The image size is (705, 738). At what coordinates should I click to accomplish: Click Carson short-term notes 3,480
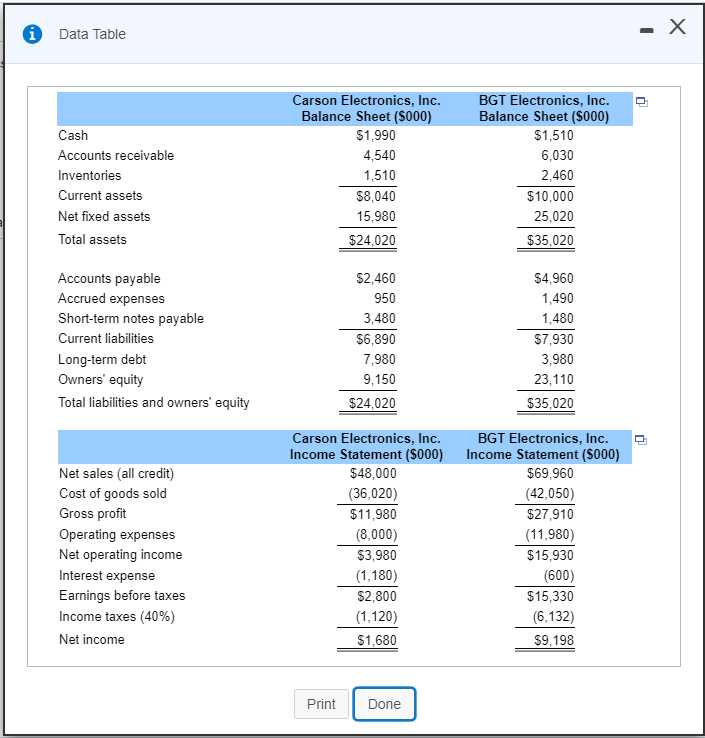point(379,319)
